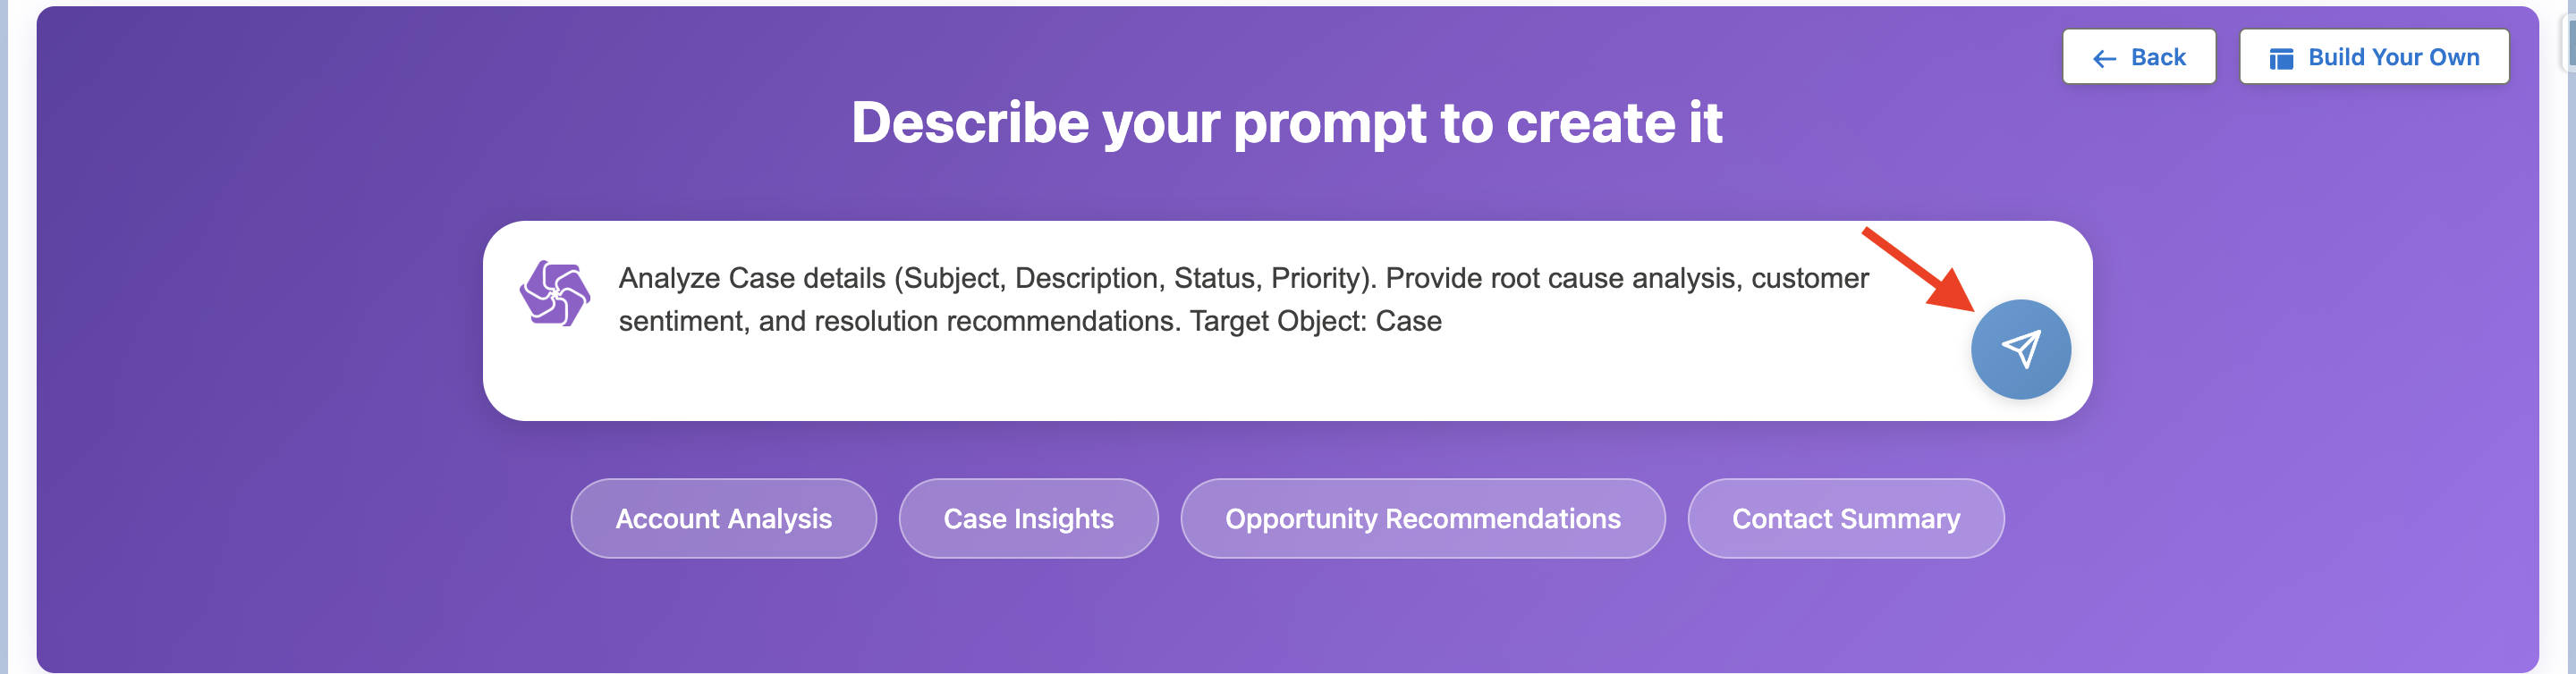Click the purple pinwheel AI logo
The width and height of the screenshot is (2576, 674).
pyautogui.click(x=555, y=293)
